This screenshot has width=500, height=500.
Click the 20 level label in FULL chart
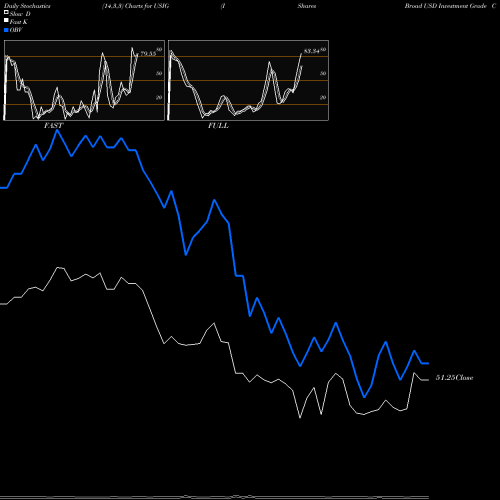(323, 97)
